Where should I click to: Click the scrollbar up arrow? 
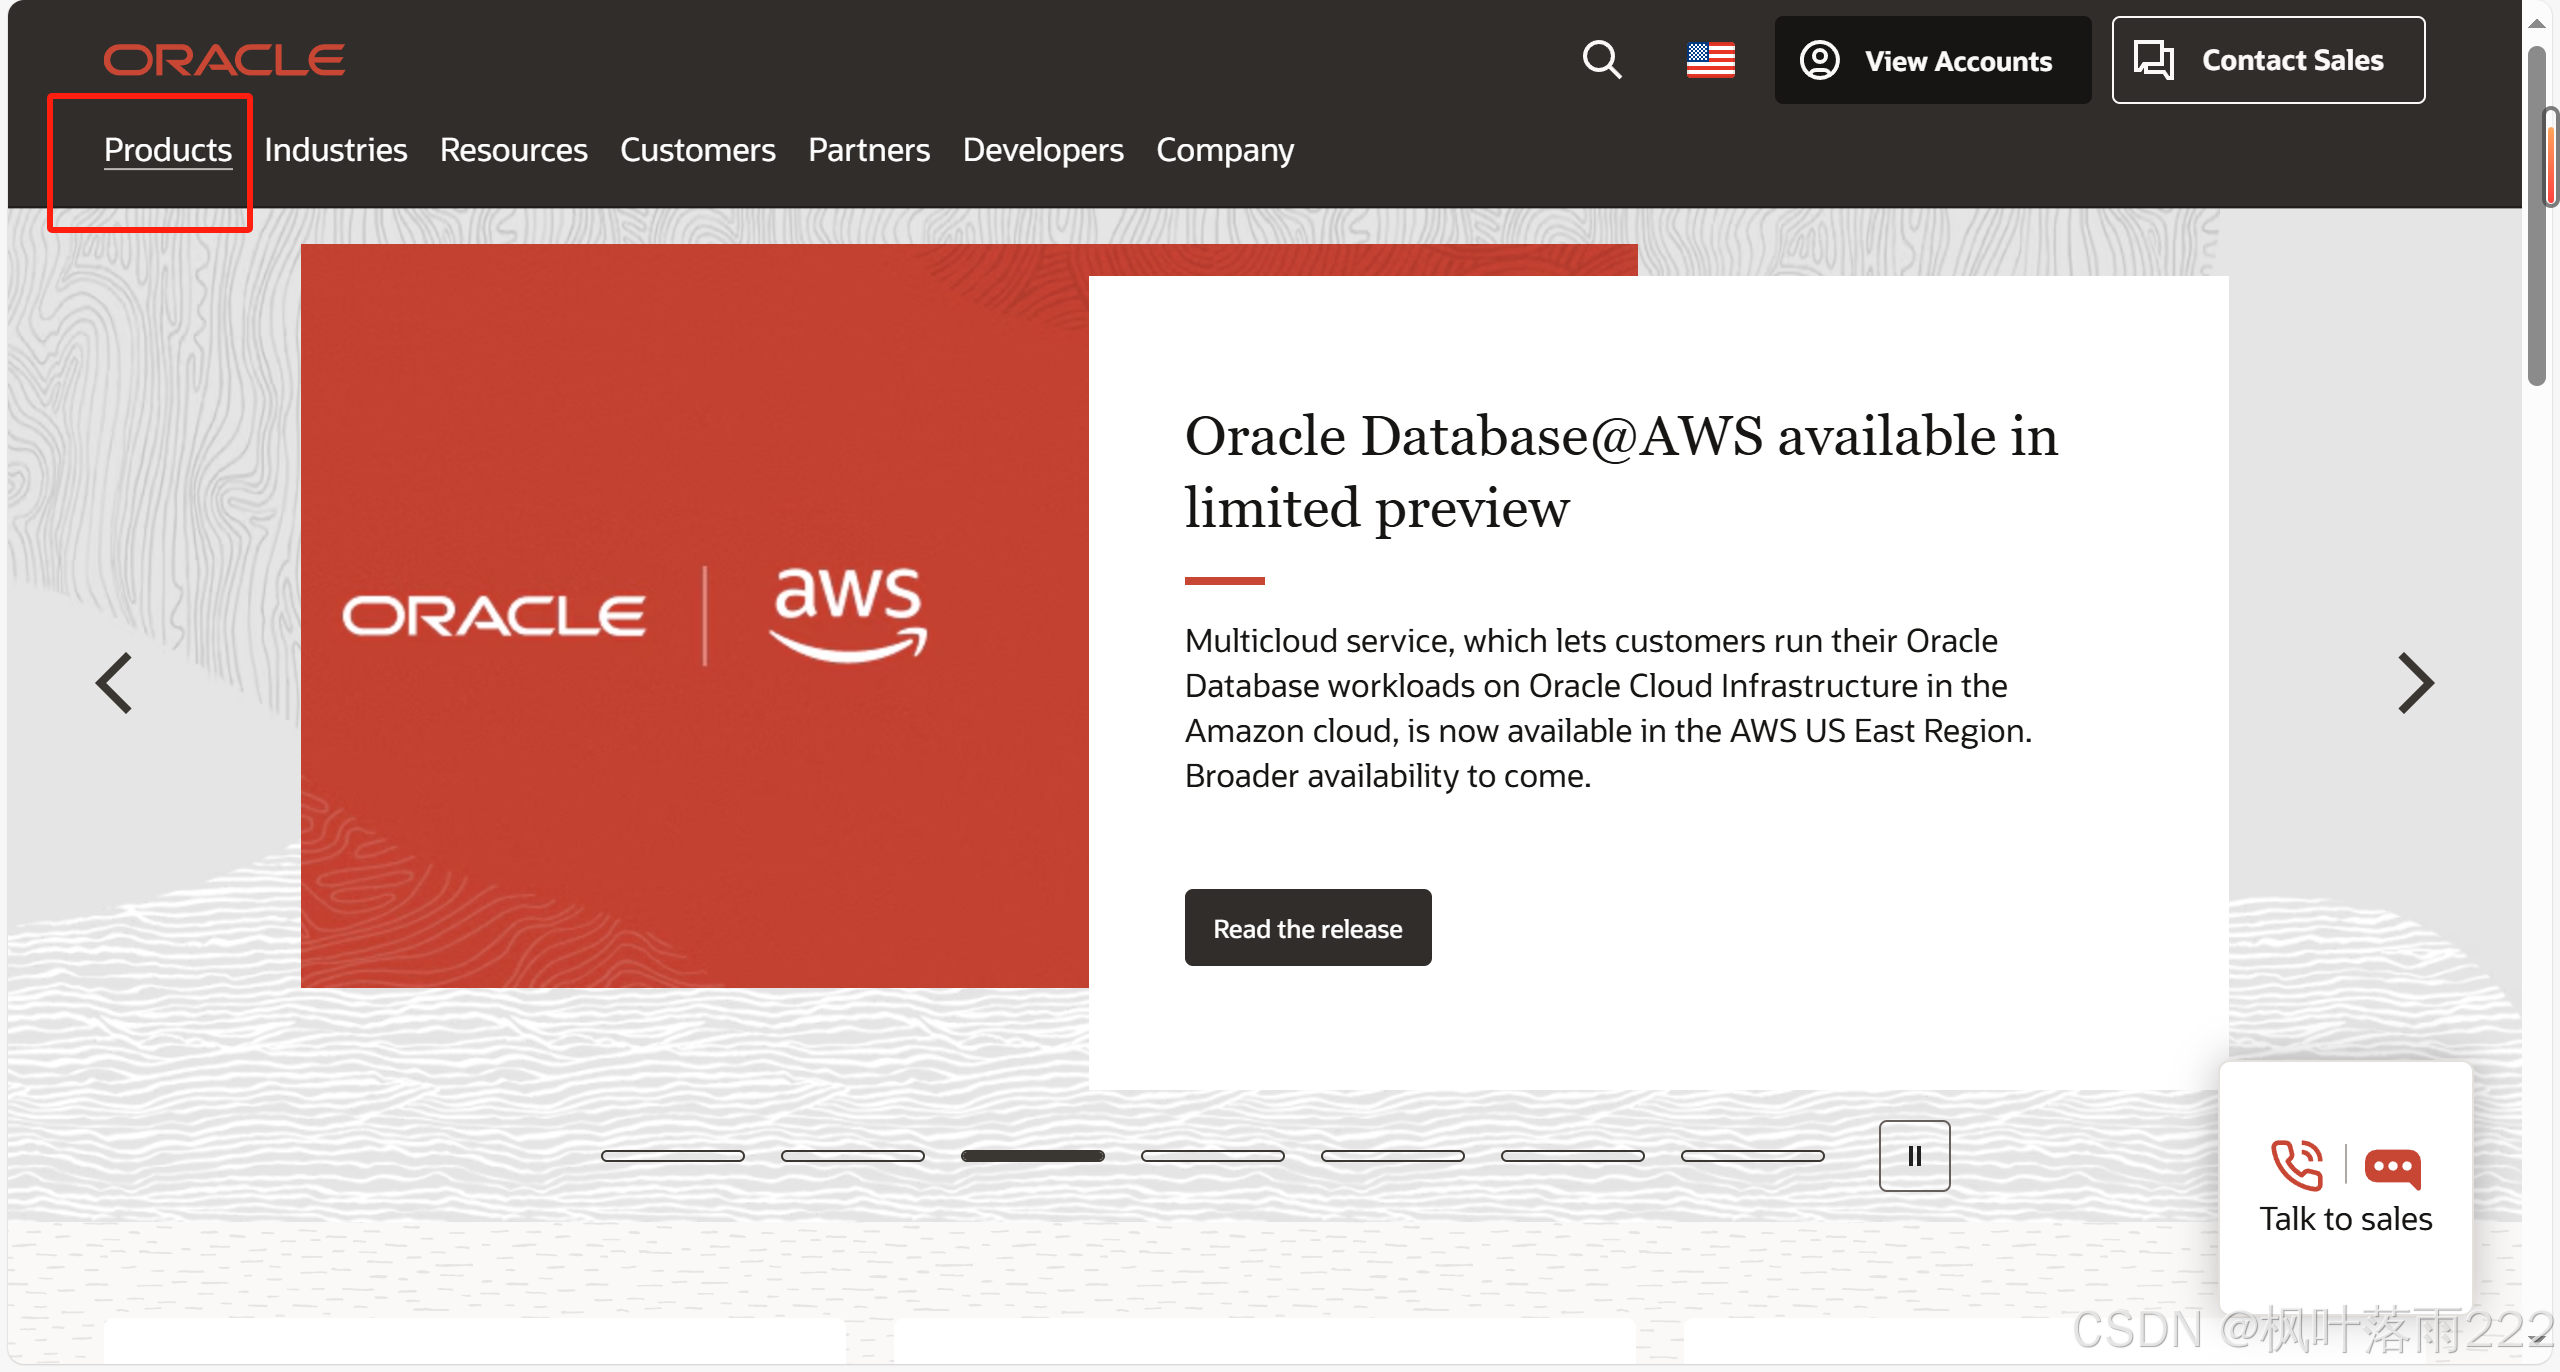pos(2536,22)
